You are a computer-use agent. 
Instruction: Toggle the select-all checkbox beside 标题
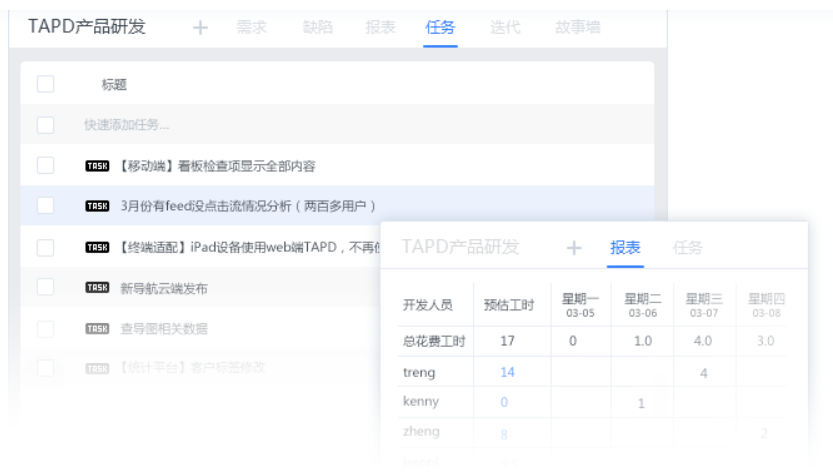pyautogui.click(x=45, y=84)
